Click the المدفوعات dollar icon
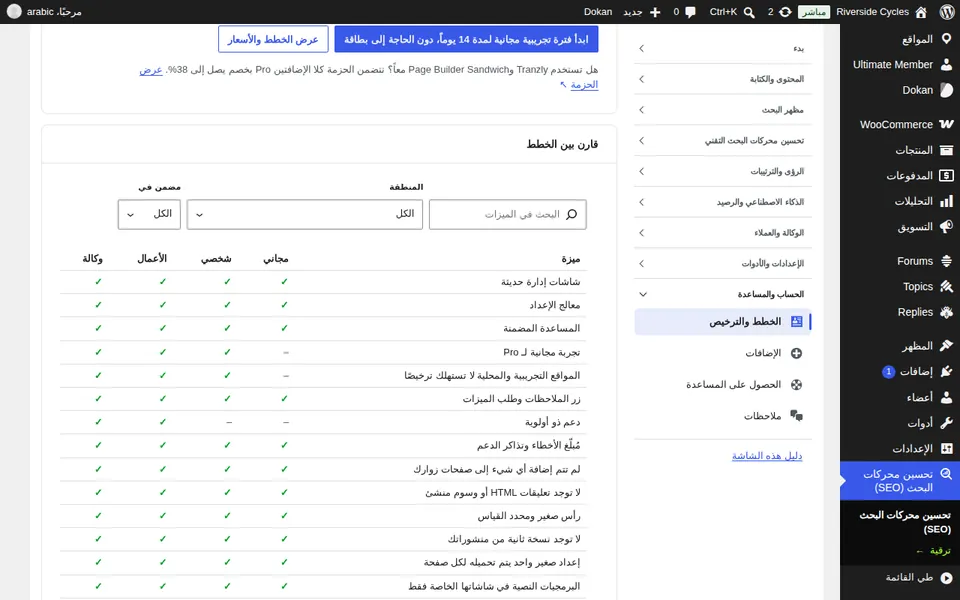 [946, 176]
